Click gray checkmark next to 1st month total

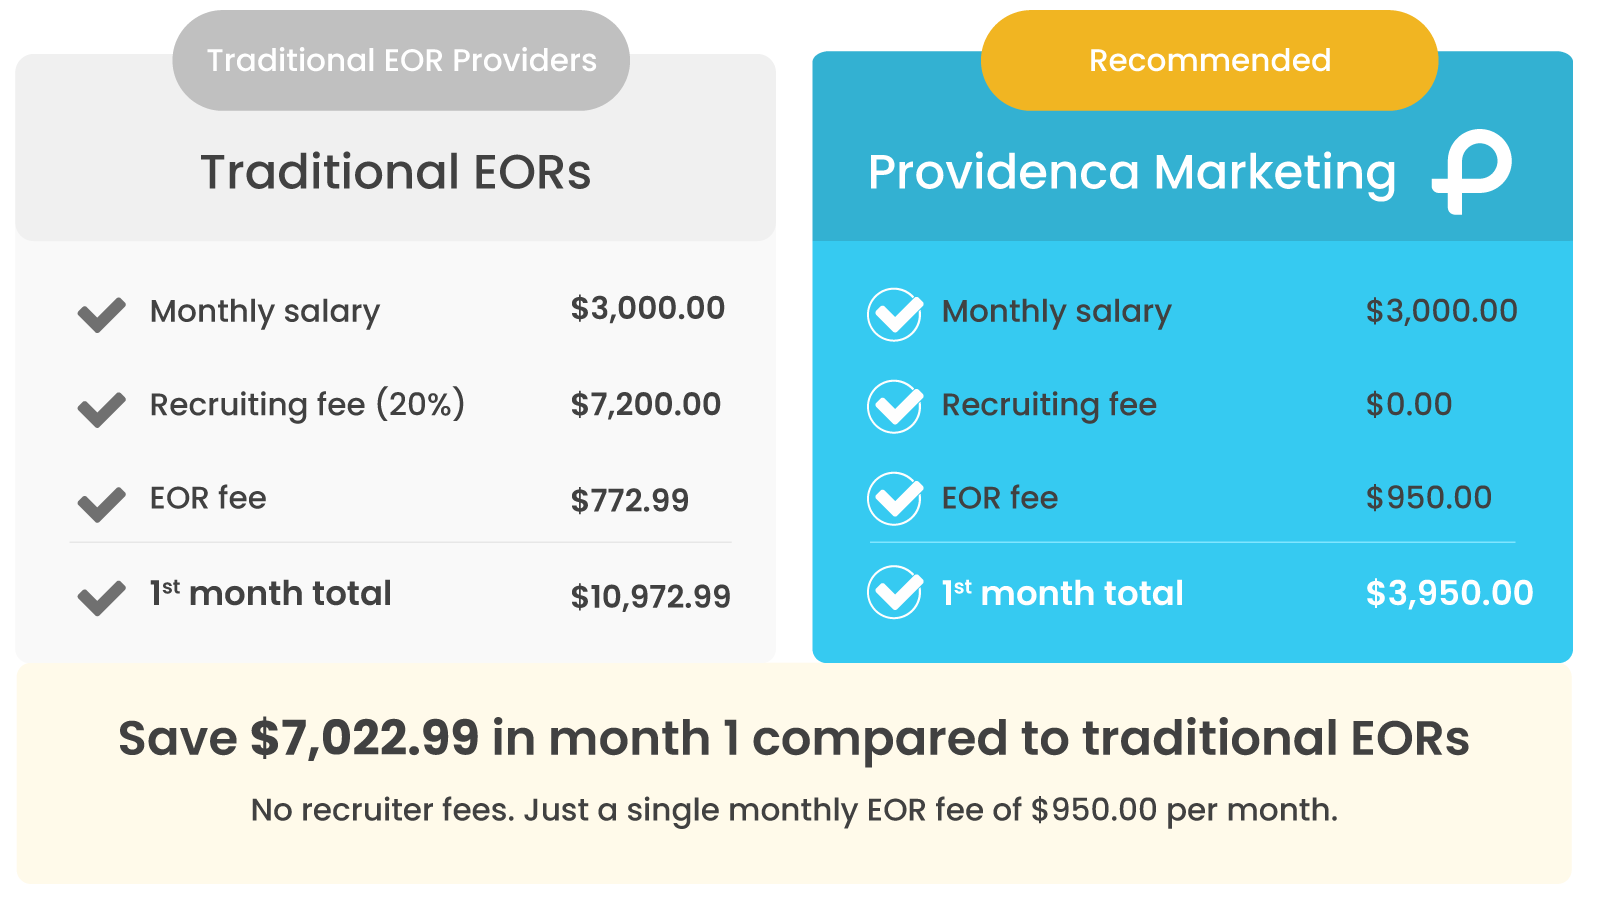click(102, 597)
